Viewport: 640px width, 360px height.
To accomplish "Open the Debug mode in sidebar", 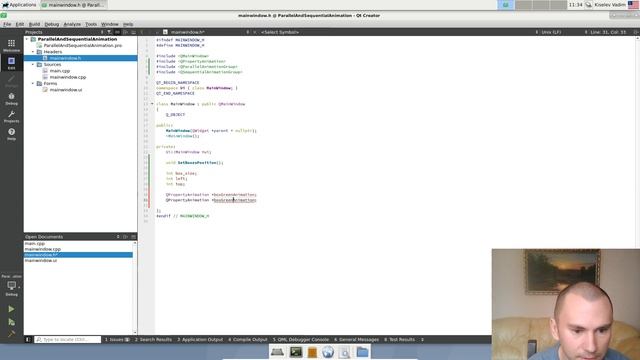I will click(x=11, y=99).
